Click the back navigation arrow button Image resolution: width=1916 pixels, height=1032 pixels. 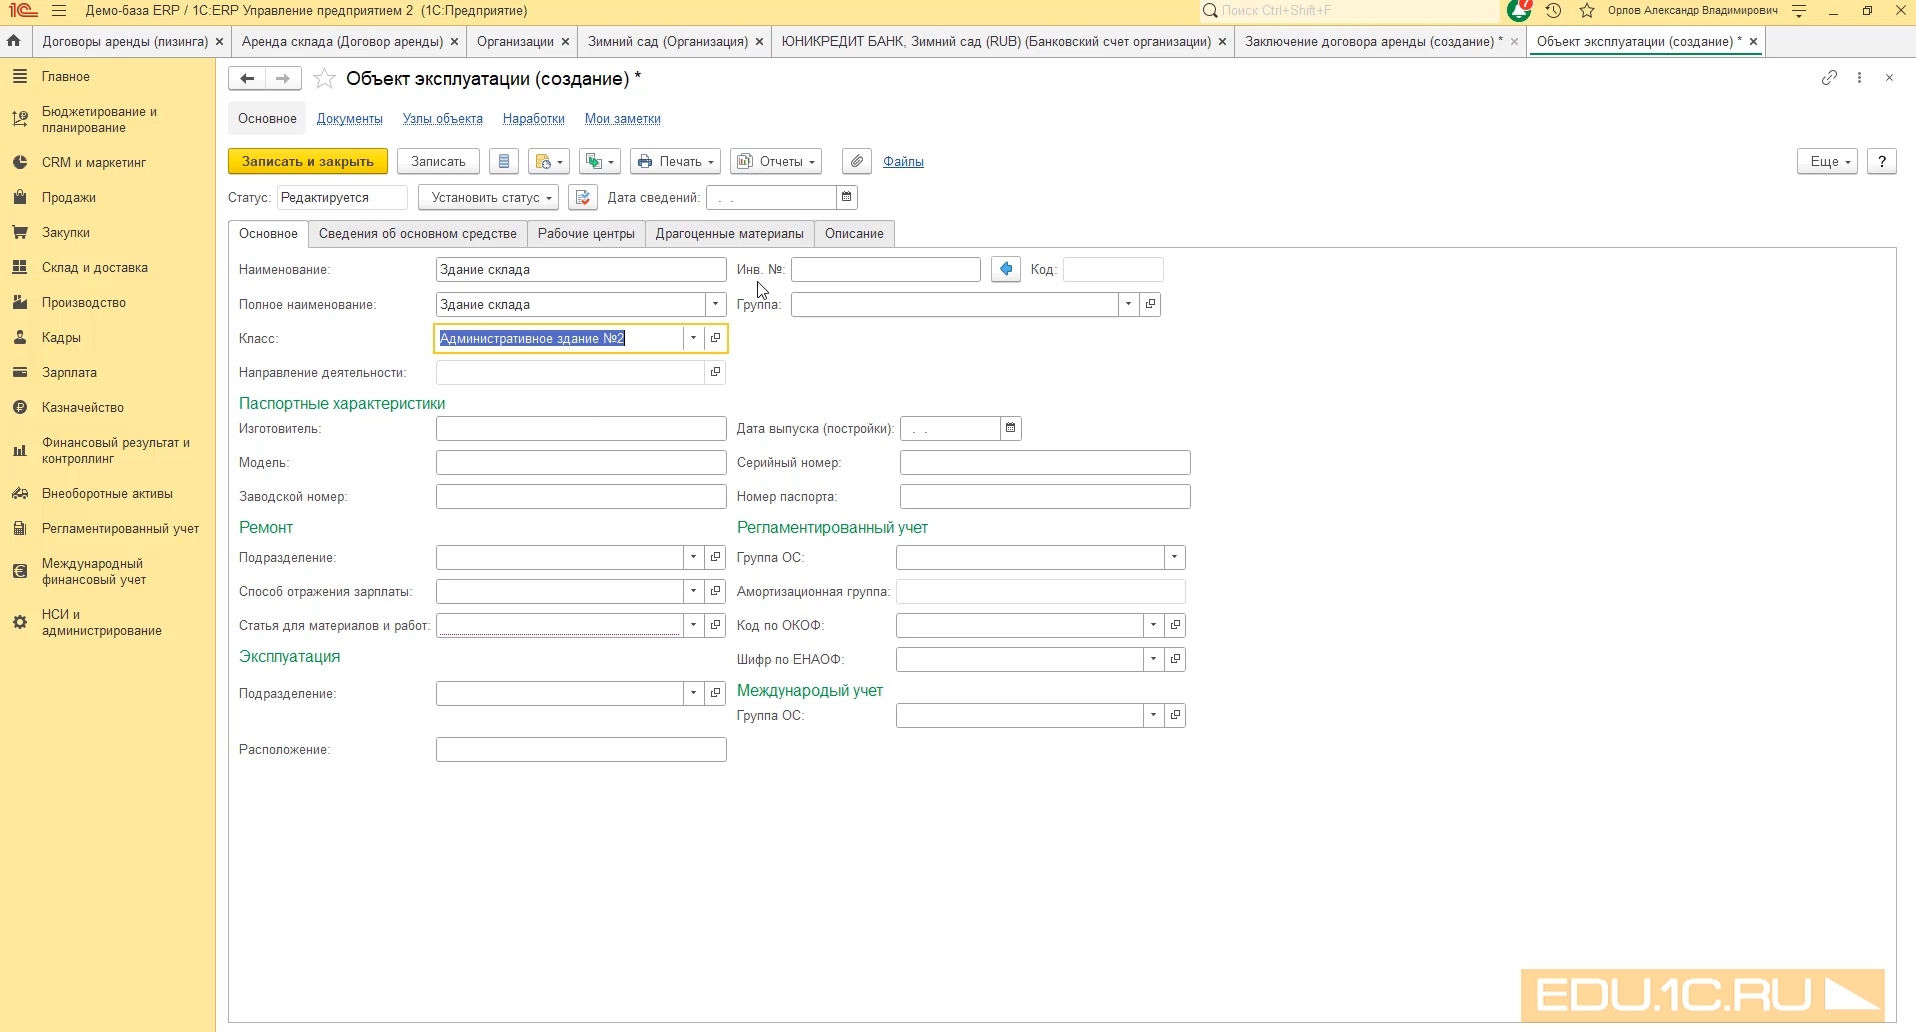pos(247,79)
